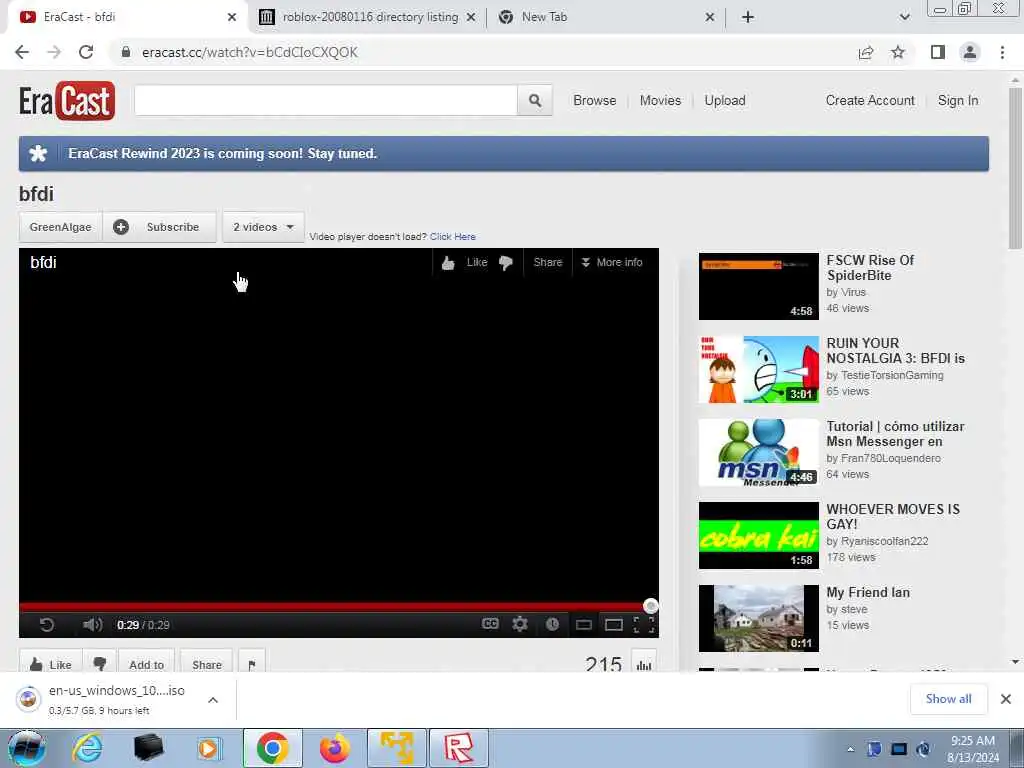Expand download item options chevron
The width and height of the screenshot is (1024, 768).
tap(213, 700)
